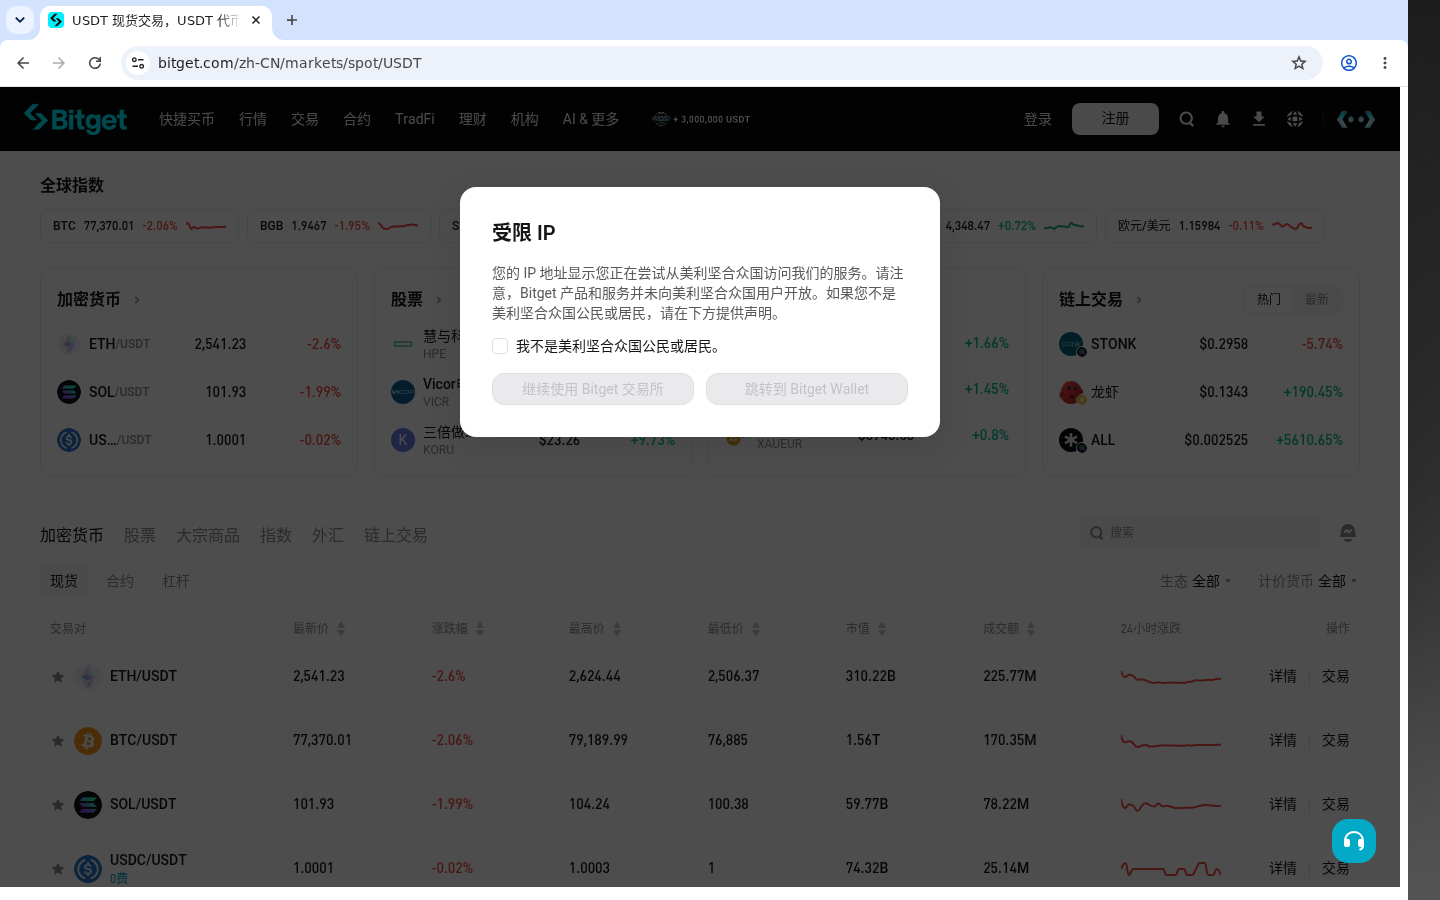
Task: Open the Chrome profile icon
Action: coord(1349,63)
